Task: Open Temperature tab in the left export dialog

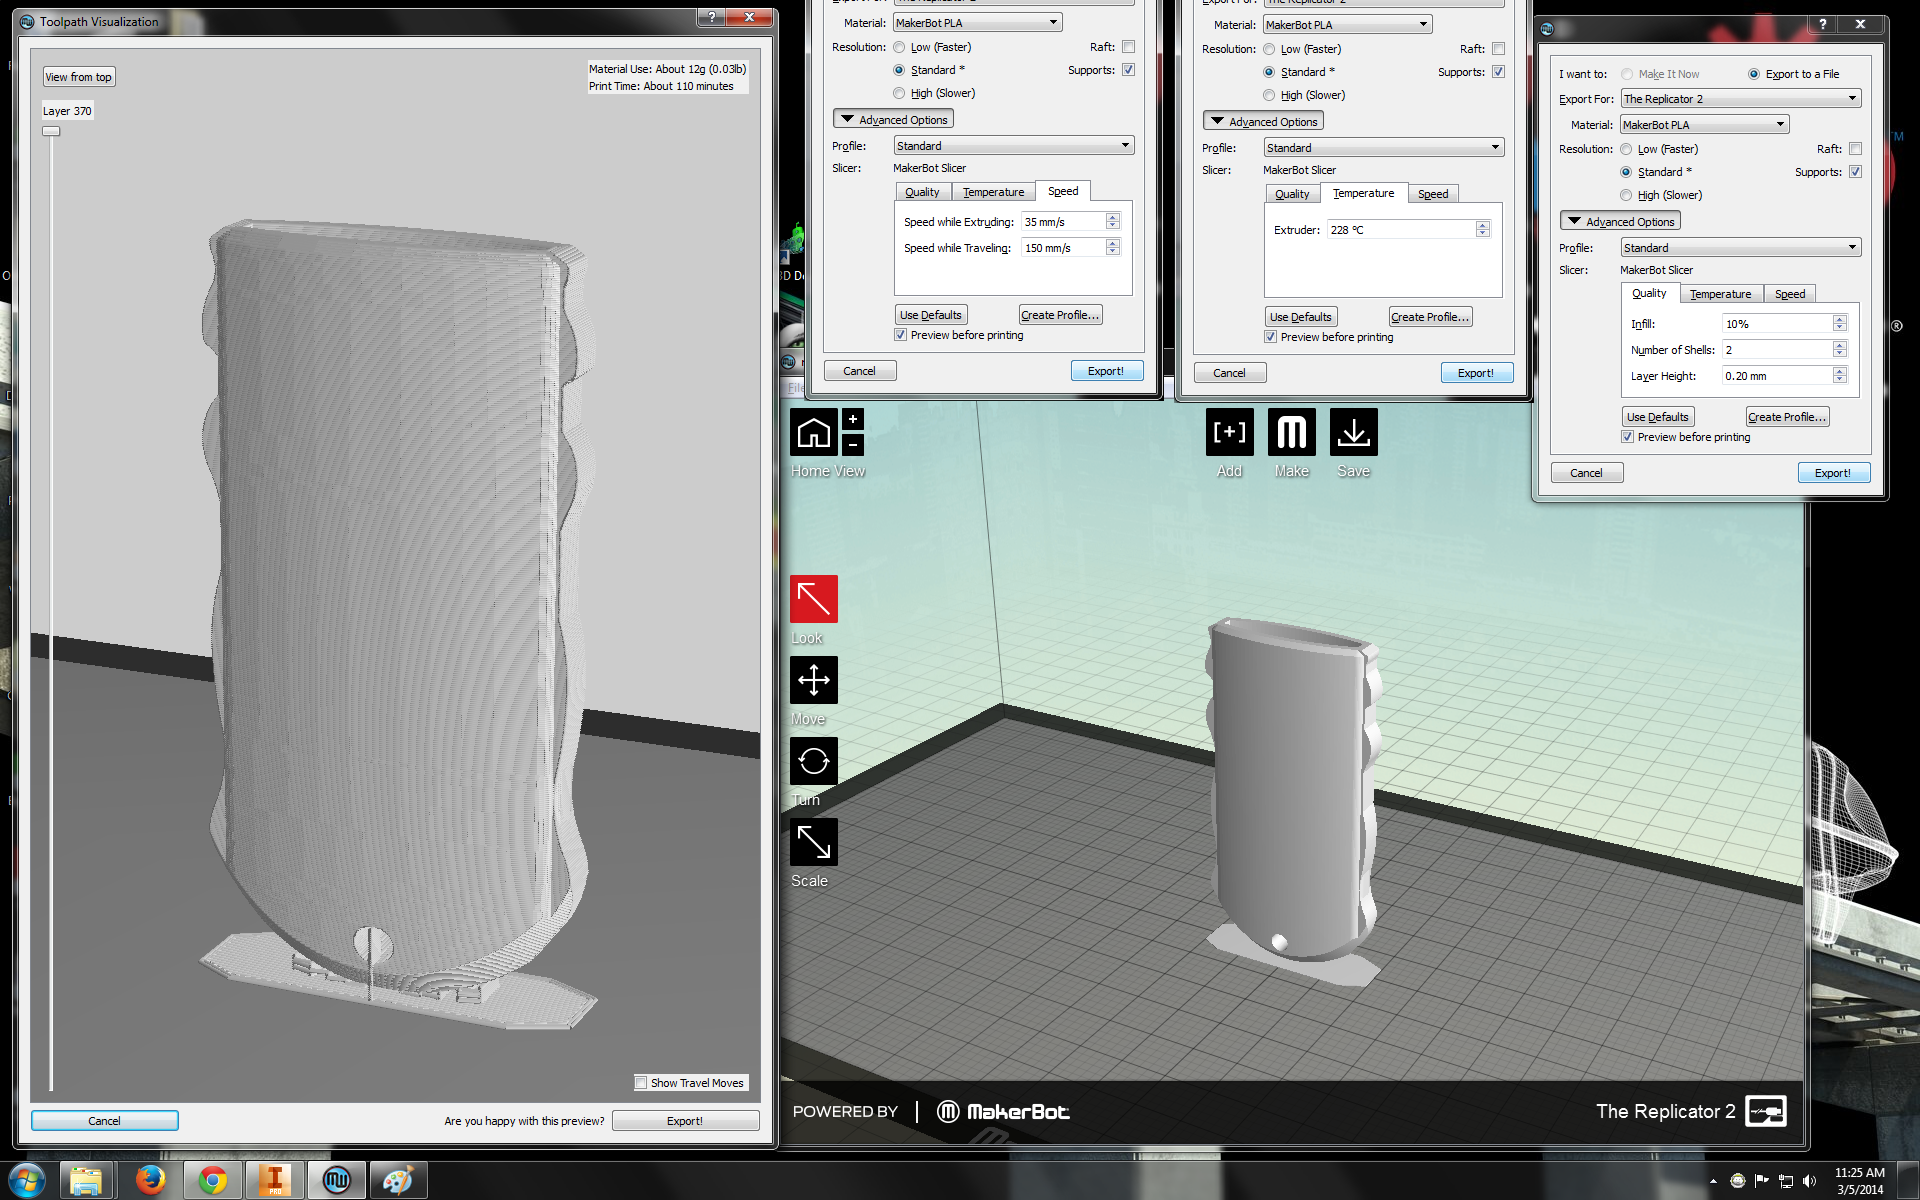Action: [x=993, y=192]
